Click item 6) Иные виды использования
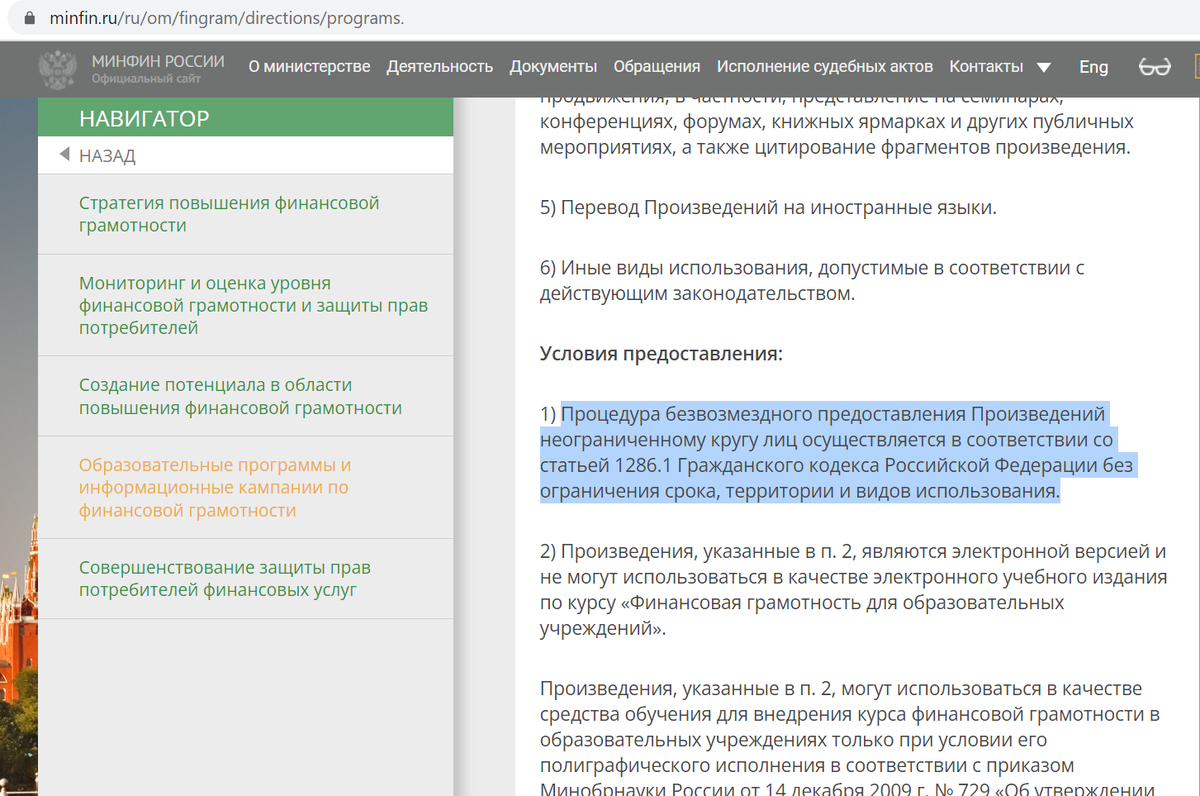Image resolution: width=1200 pixels, height=796 pixels. coord(812,281)
